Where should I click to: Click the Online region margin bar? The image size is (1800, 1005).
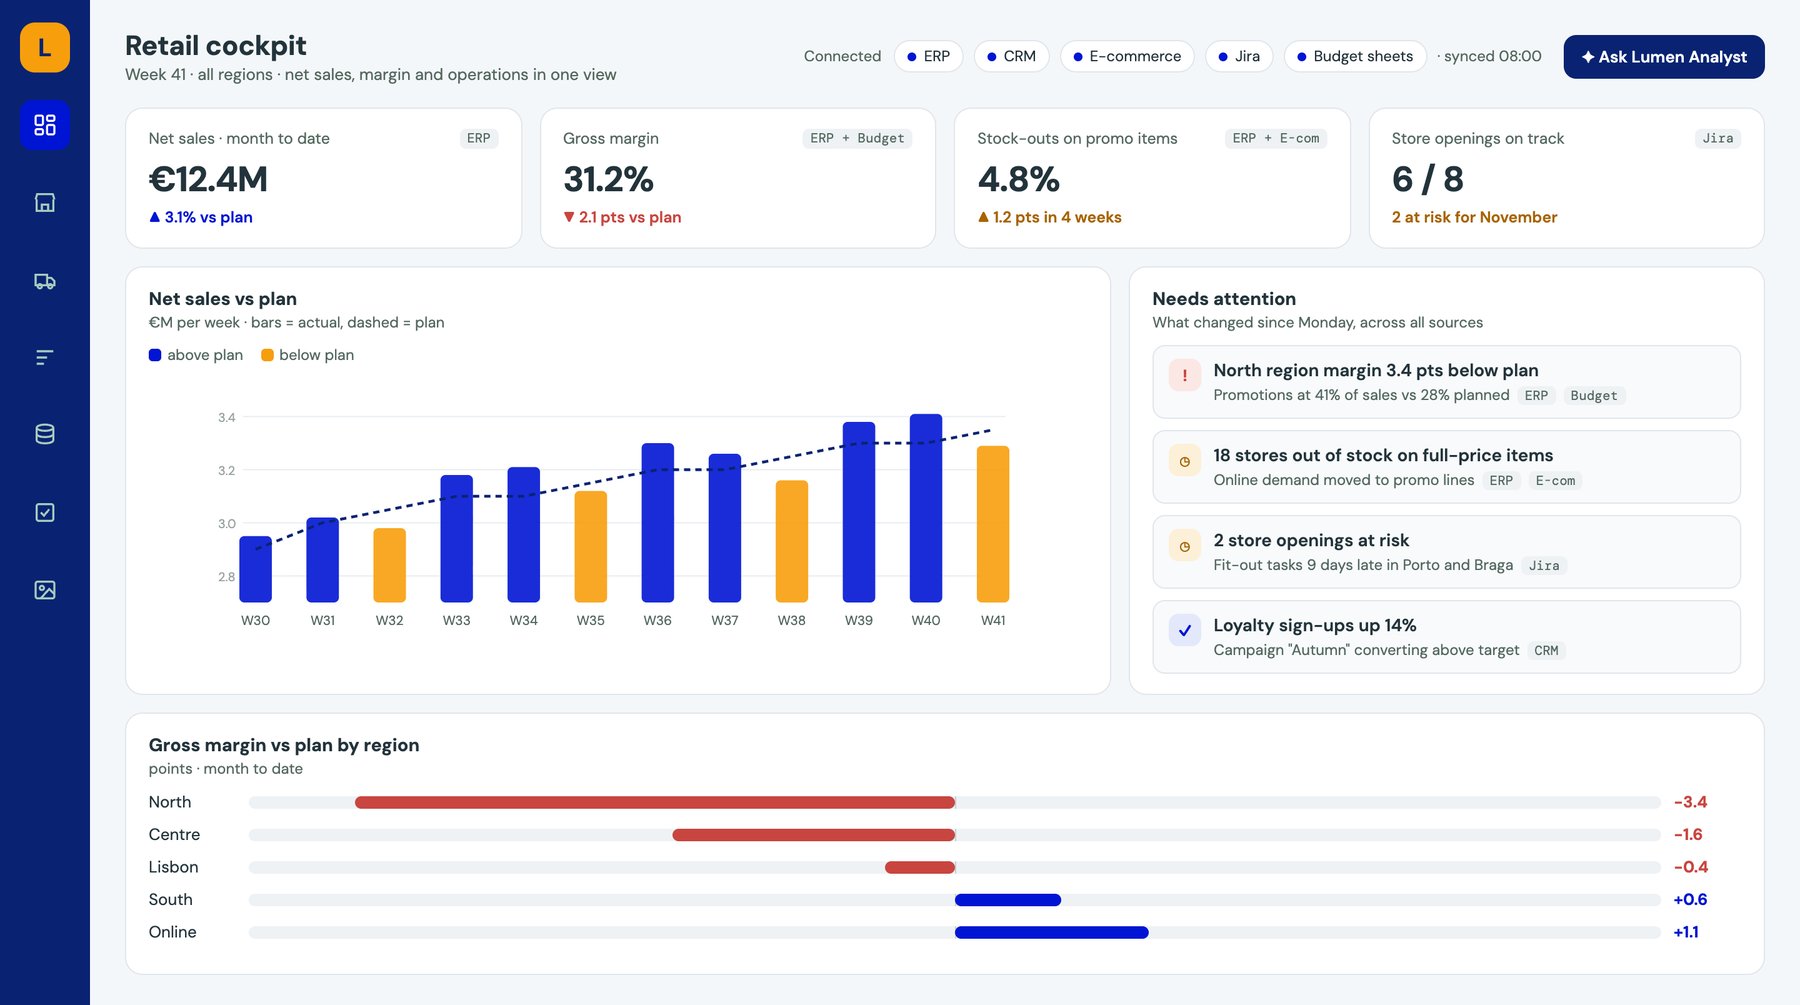(x=1052, y=932)
